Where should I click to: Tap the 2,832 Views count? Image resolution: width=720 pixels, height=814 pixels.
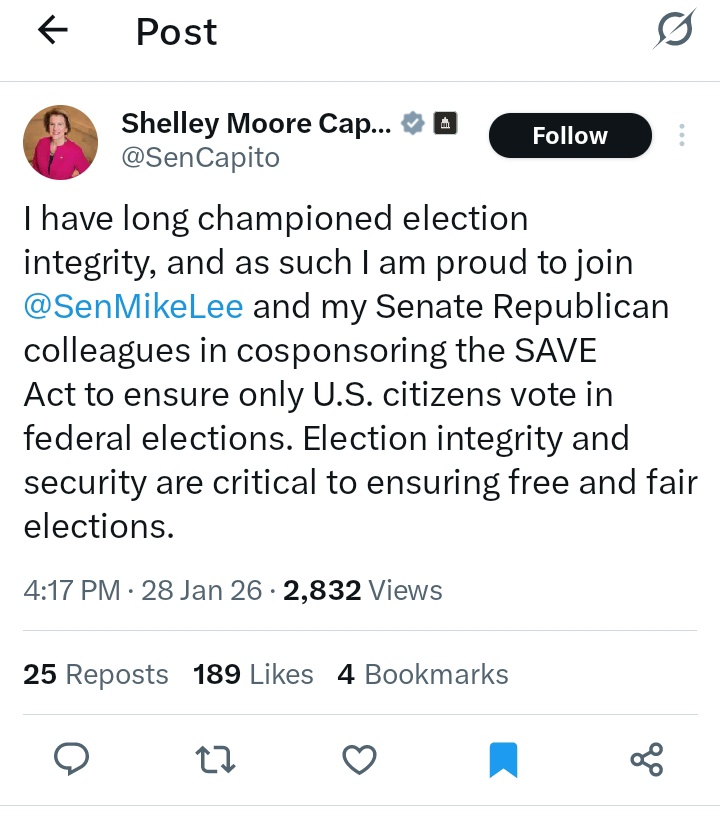click(x=362, y=590)
